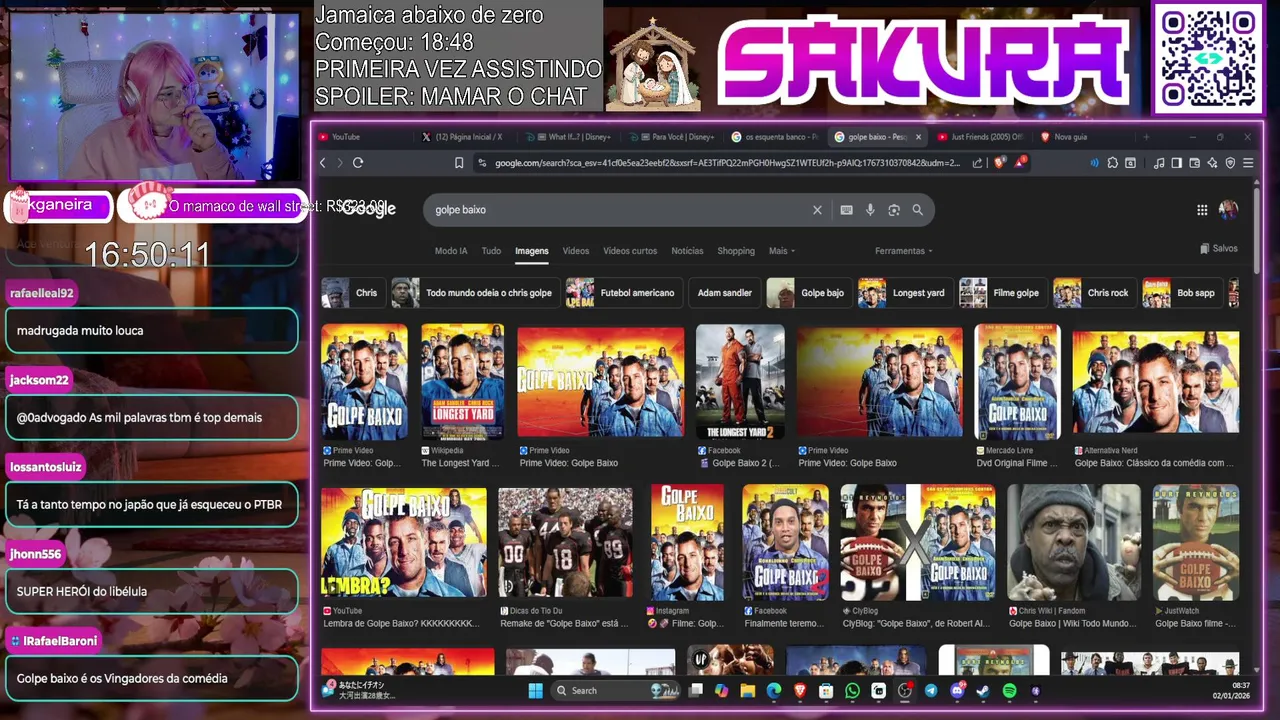1280x720 pixels.
Task: Open the Brave Rewards triangle icon
Action: tap(1021, 162)
